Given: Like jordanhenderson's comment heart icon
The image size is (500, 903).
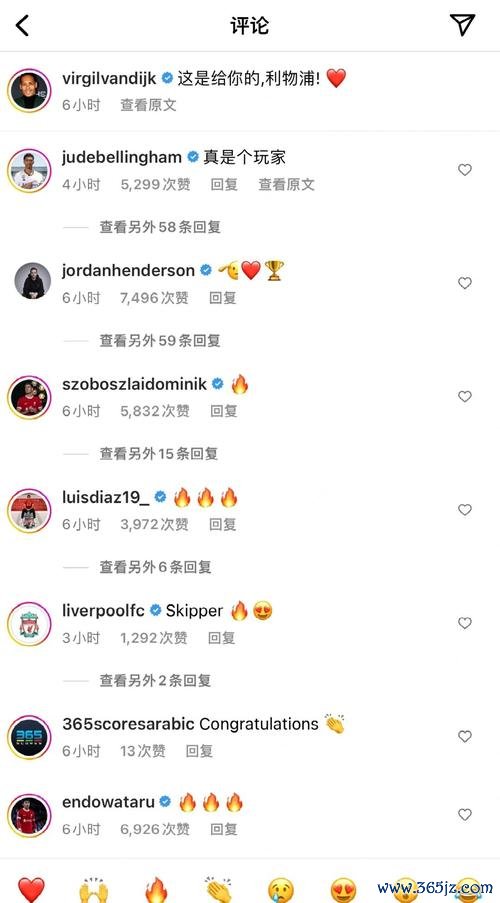Looking at the screenshot, I should (464, 283).
